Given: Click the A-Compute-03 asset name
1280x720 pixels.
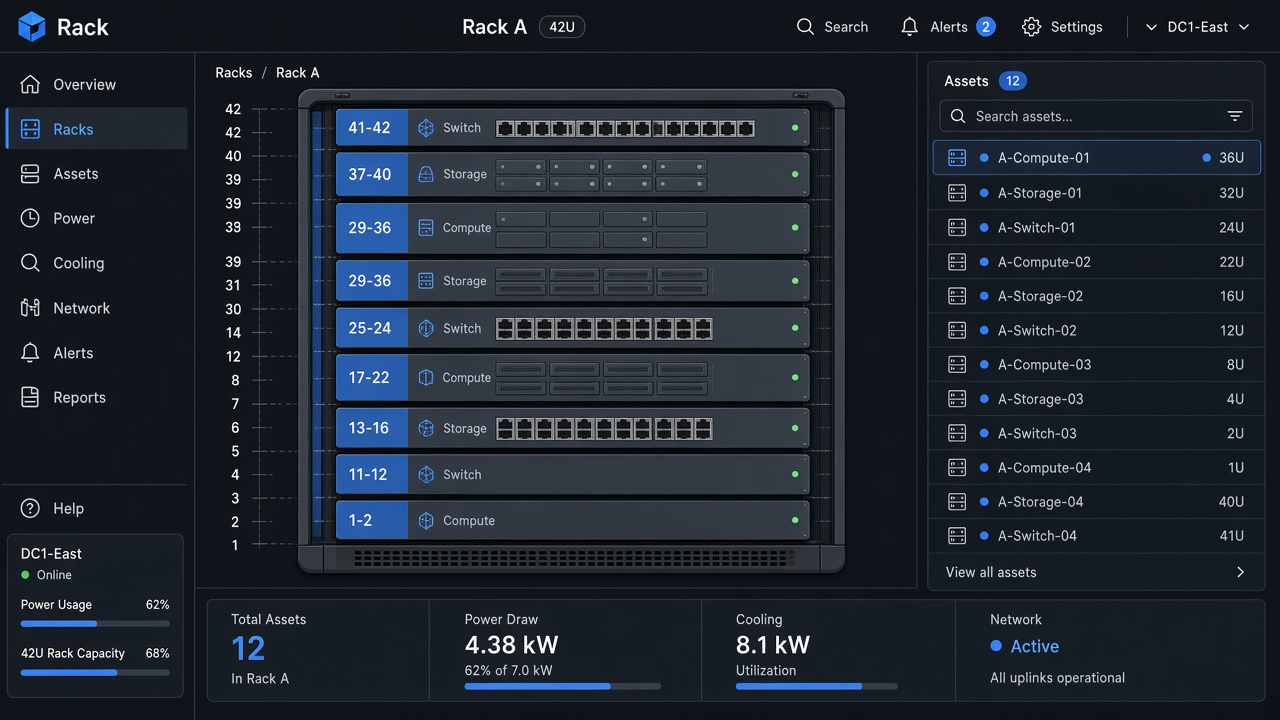Looking at the screenshot, I should [1044, 365].
